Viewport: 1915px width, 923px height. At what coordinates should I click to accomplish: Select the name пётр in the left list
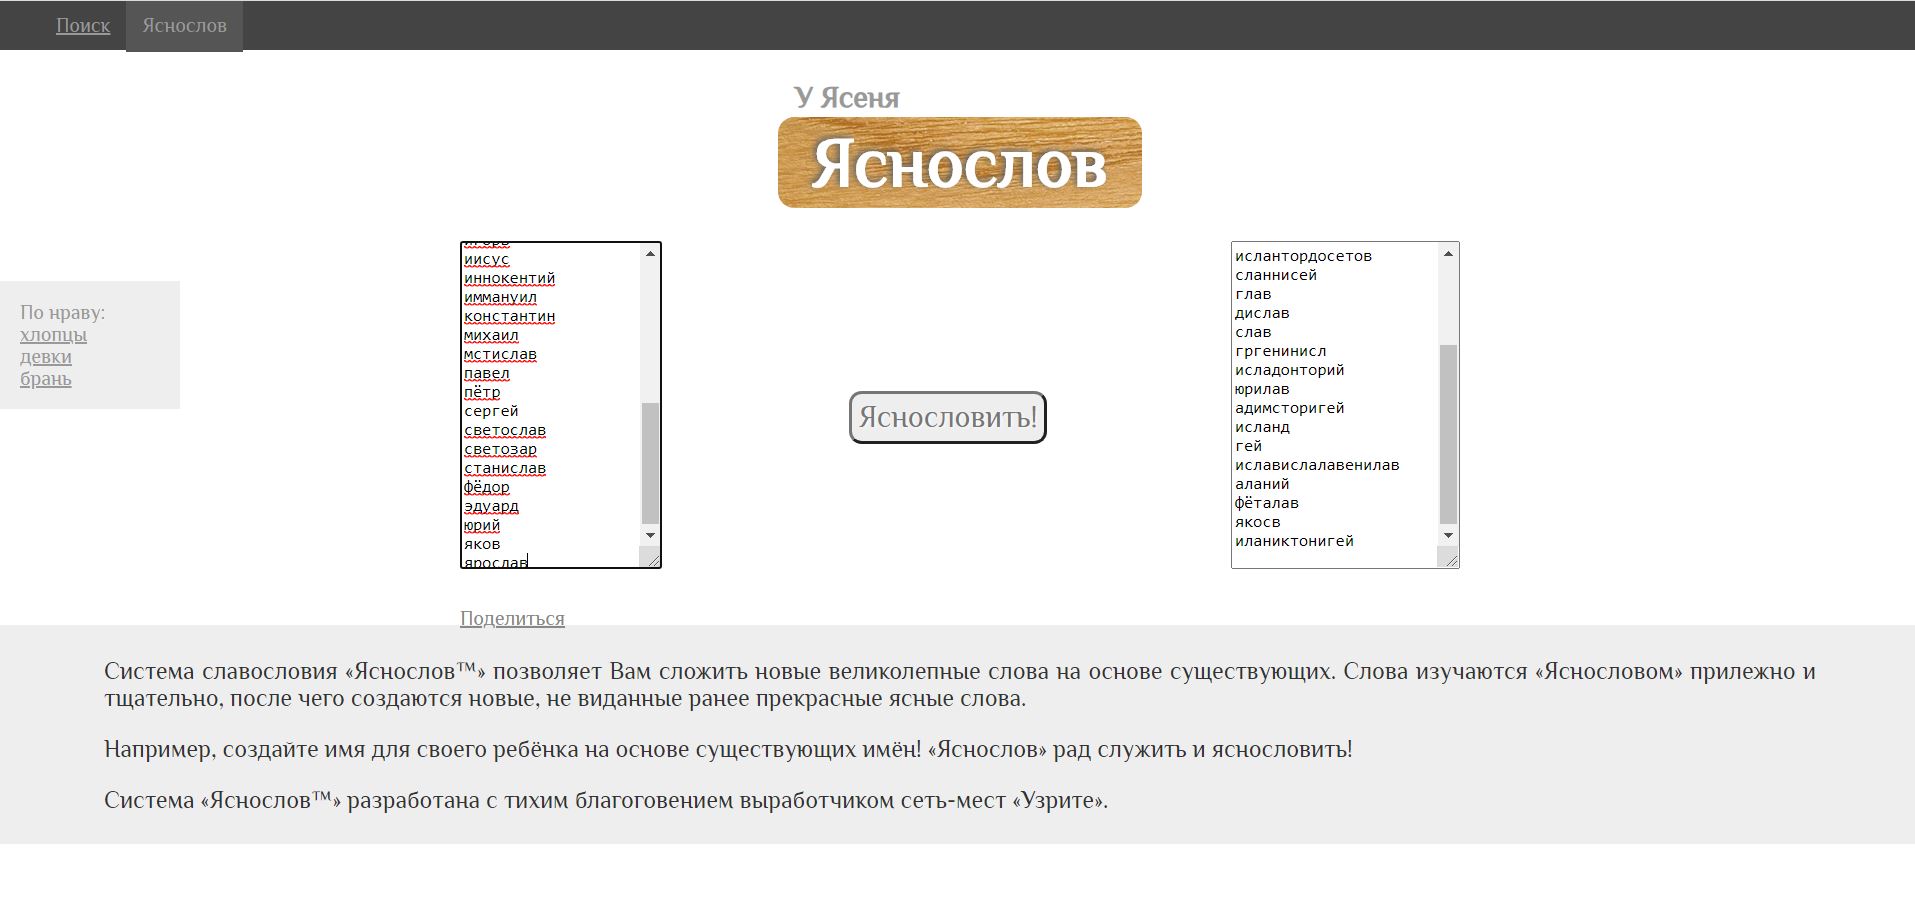(x=483, y=392)
